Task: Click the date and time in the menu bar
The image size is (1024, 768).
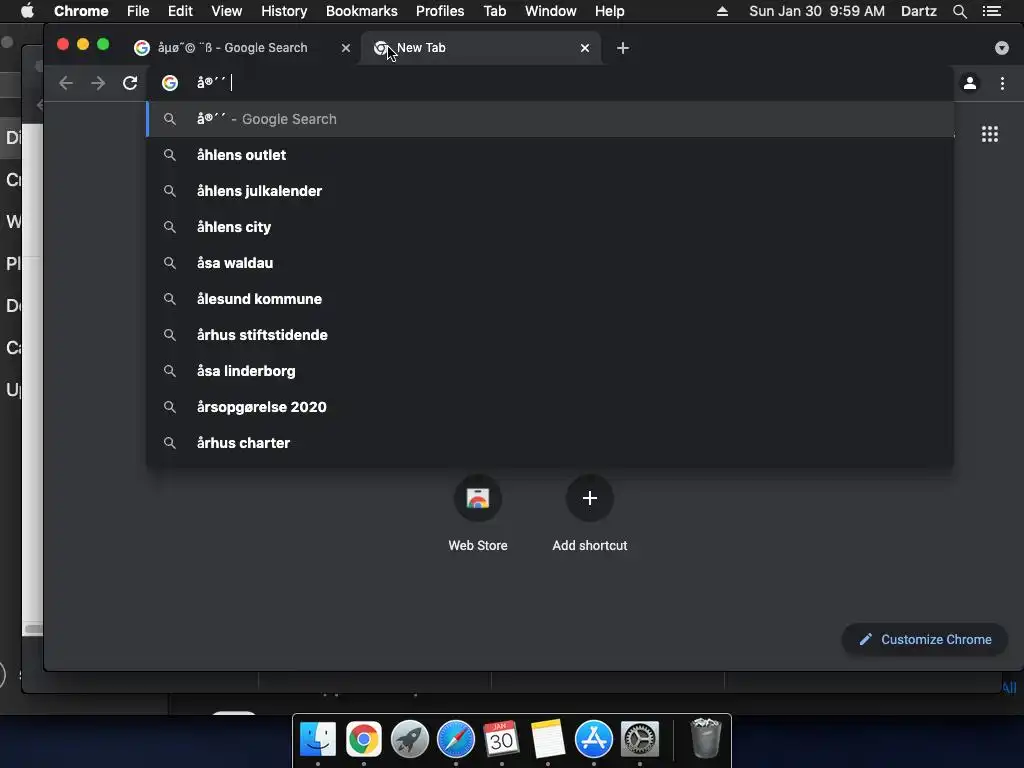Action: (817, 11)
